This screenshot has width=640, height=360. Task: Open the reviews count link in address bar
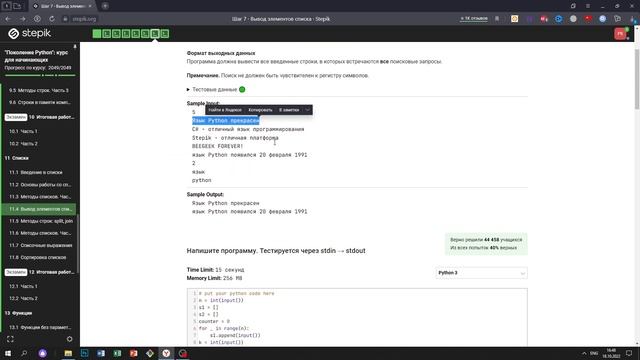(474, 19)
